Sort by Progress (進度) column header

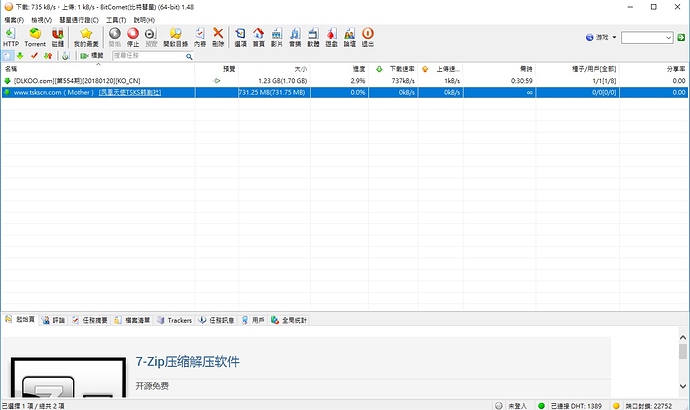click(x=339, y=69)
